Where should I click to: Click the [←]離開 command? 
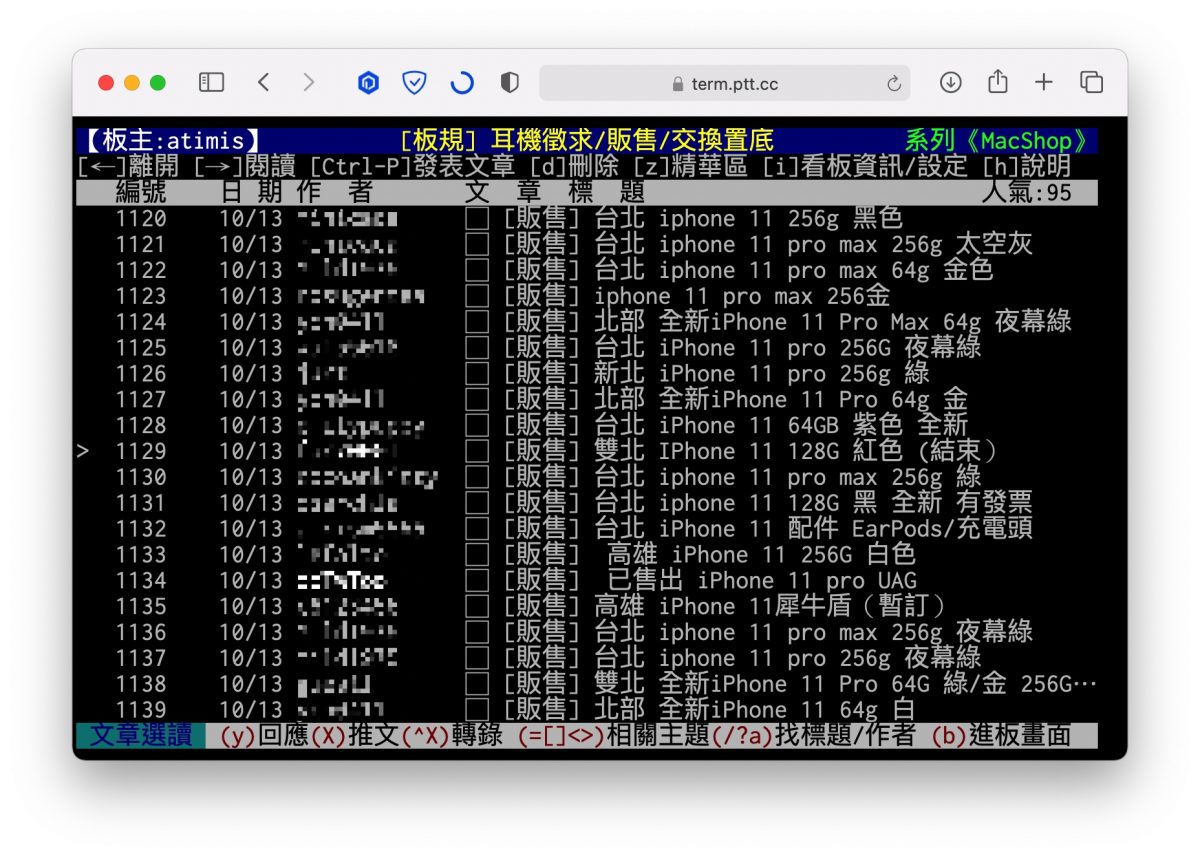(x=128, y=167)
